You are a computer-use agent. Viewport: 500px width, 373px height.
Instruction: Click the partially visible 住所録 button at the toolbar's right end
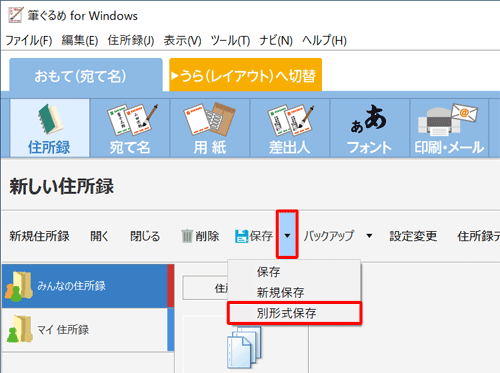click(x=478, y=236)
